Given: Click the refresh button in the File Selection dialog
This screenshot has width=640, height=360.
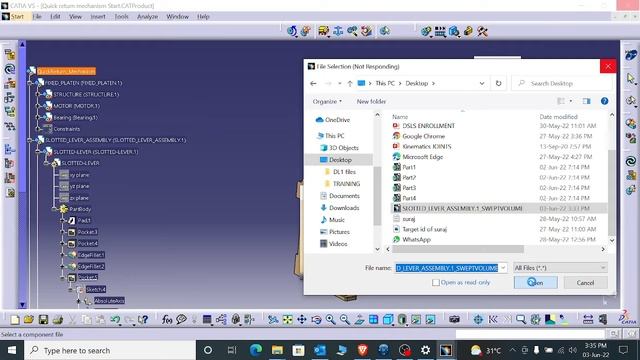Looking at the screenshot, I should tap(498, 83).
